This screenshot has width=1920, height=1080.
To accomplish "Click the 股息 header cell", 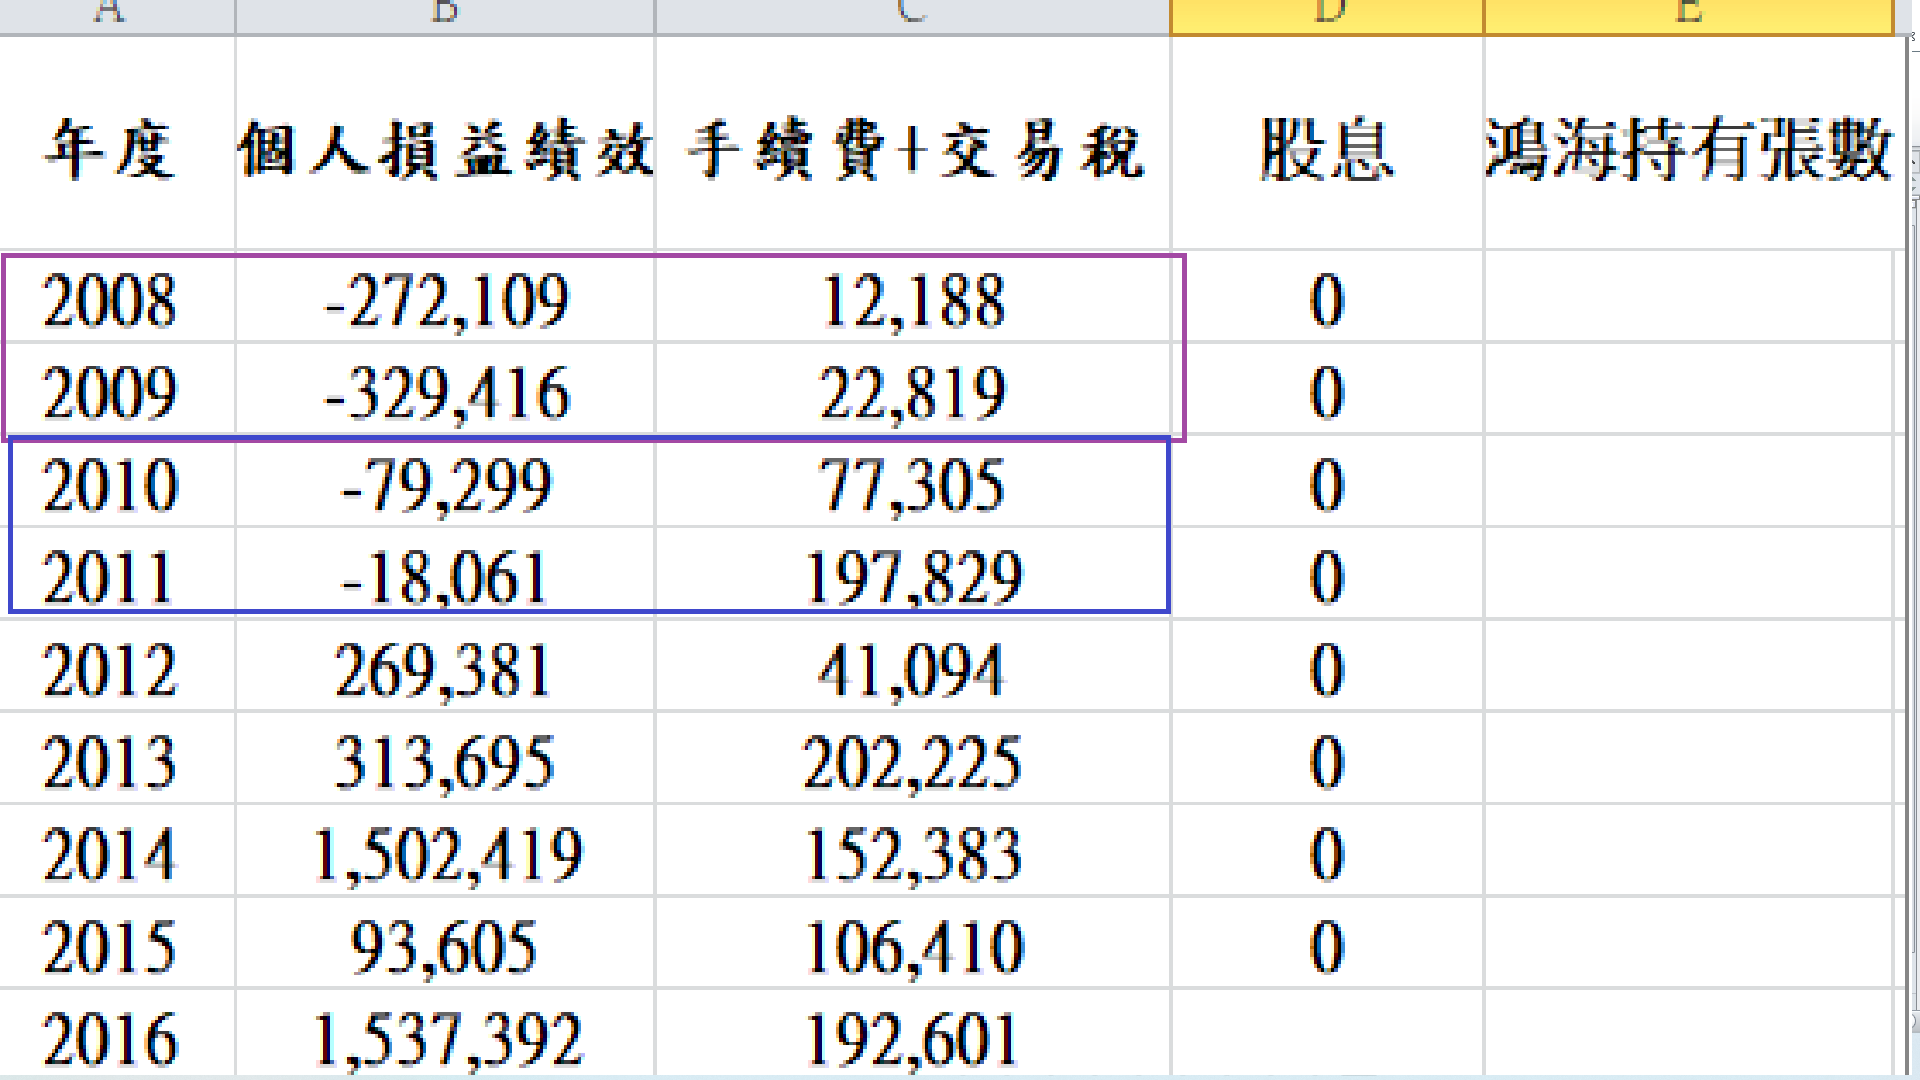I will [1327, 150].
